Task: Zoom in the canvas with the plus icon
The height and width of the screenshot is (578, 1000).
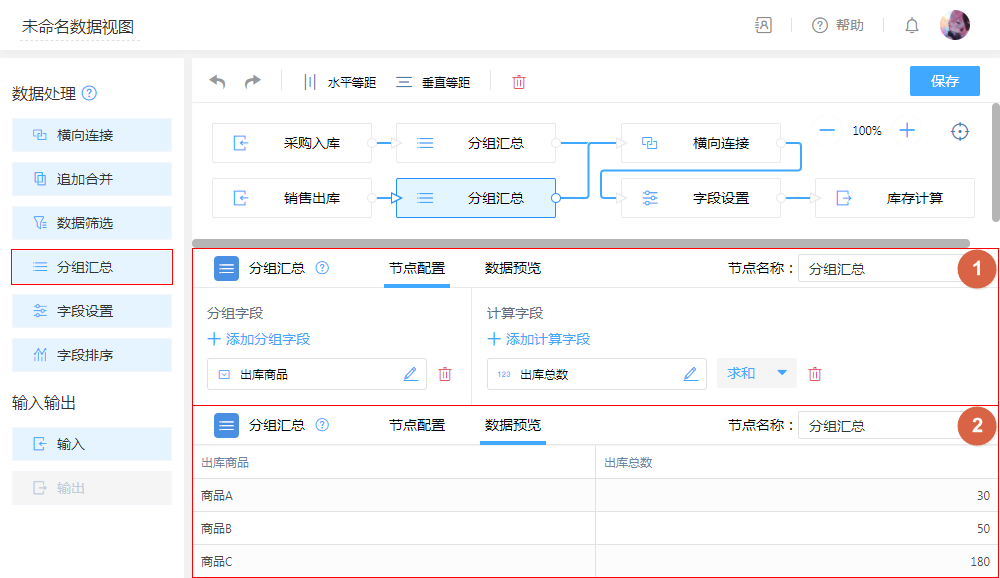Action: [907, 130]
